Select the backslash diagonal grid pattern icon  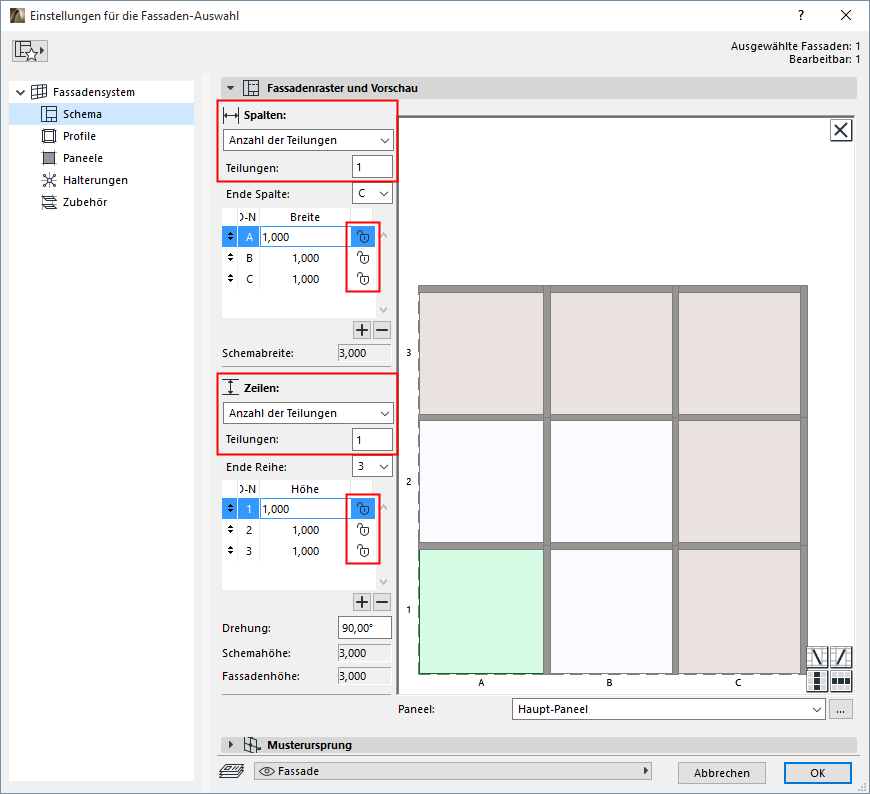coord(817,657)
